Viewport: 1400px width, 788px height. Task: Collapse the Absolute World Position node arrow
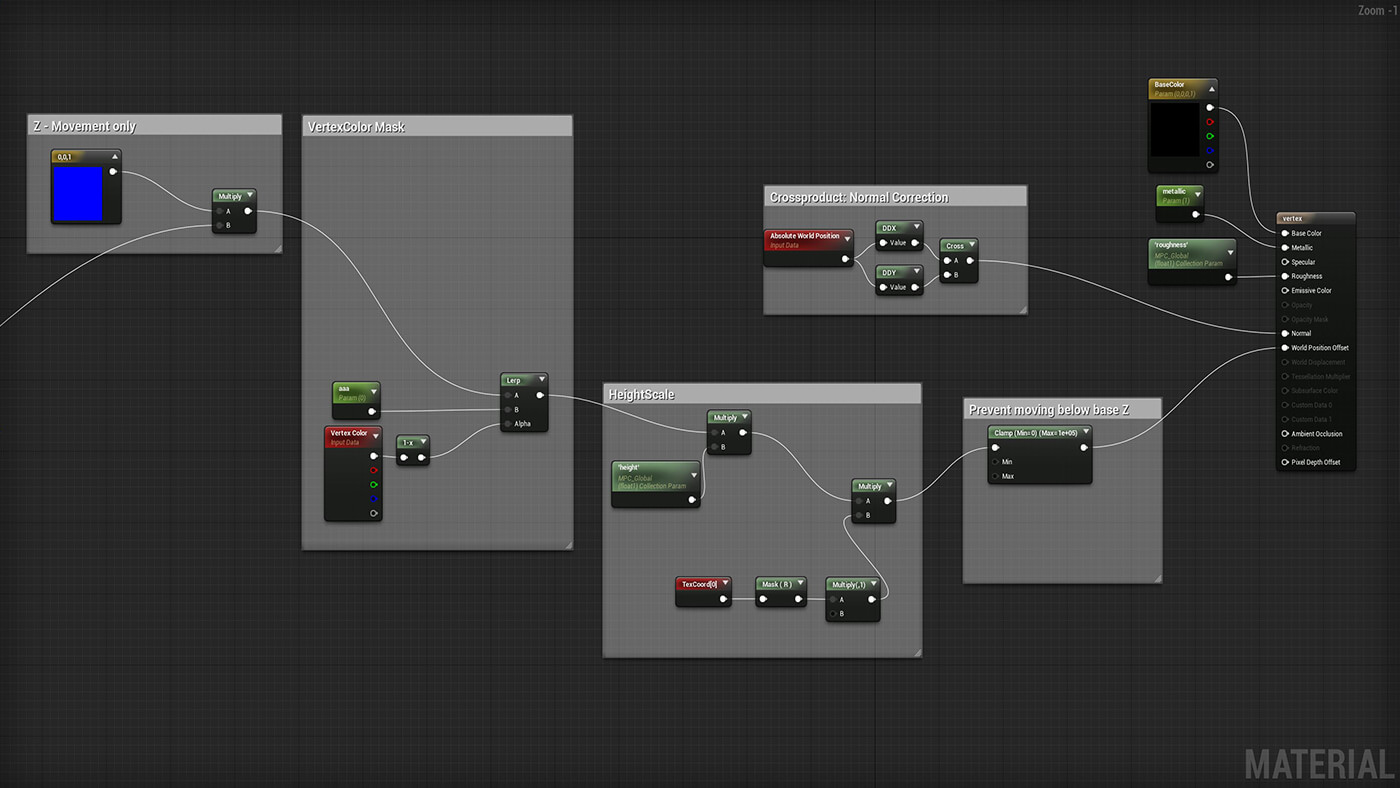pyautogui.click(x=847, y=239)
